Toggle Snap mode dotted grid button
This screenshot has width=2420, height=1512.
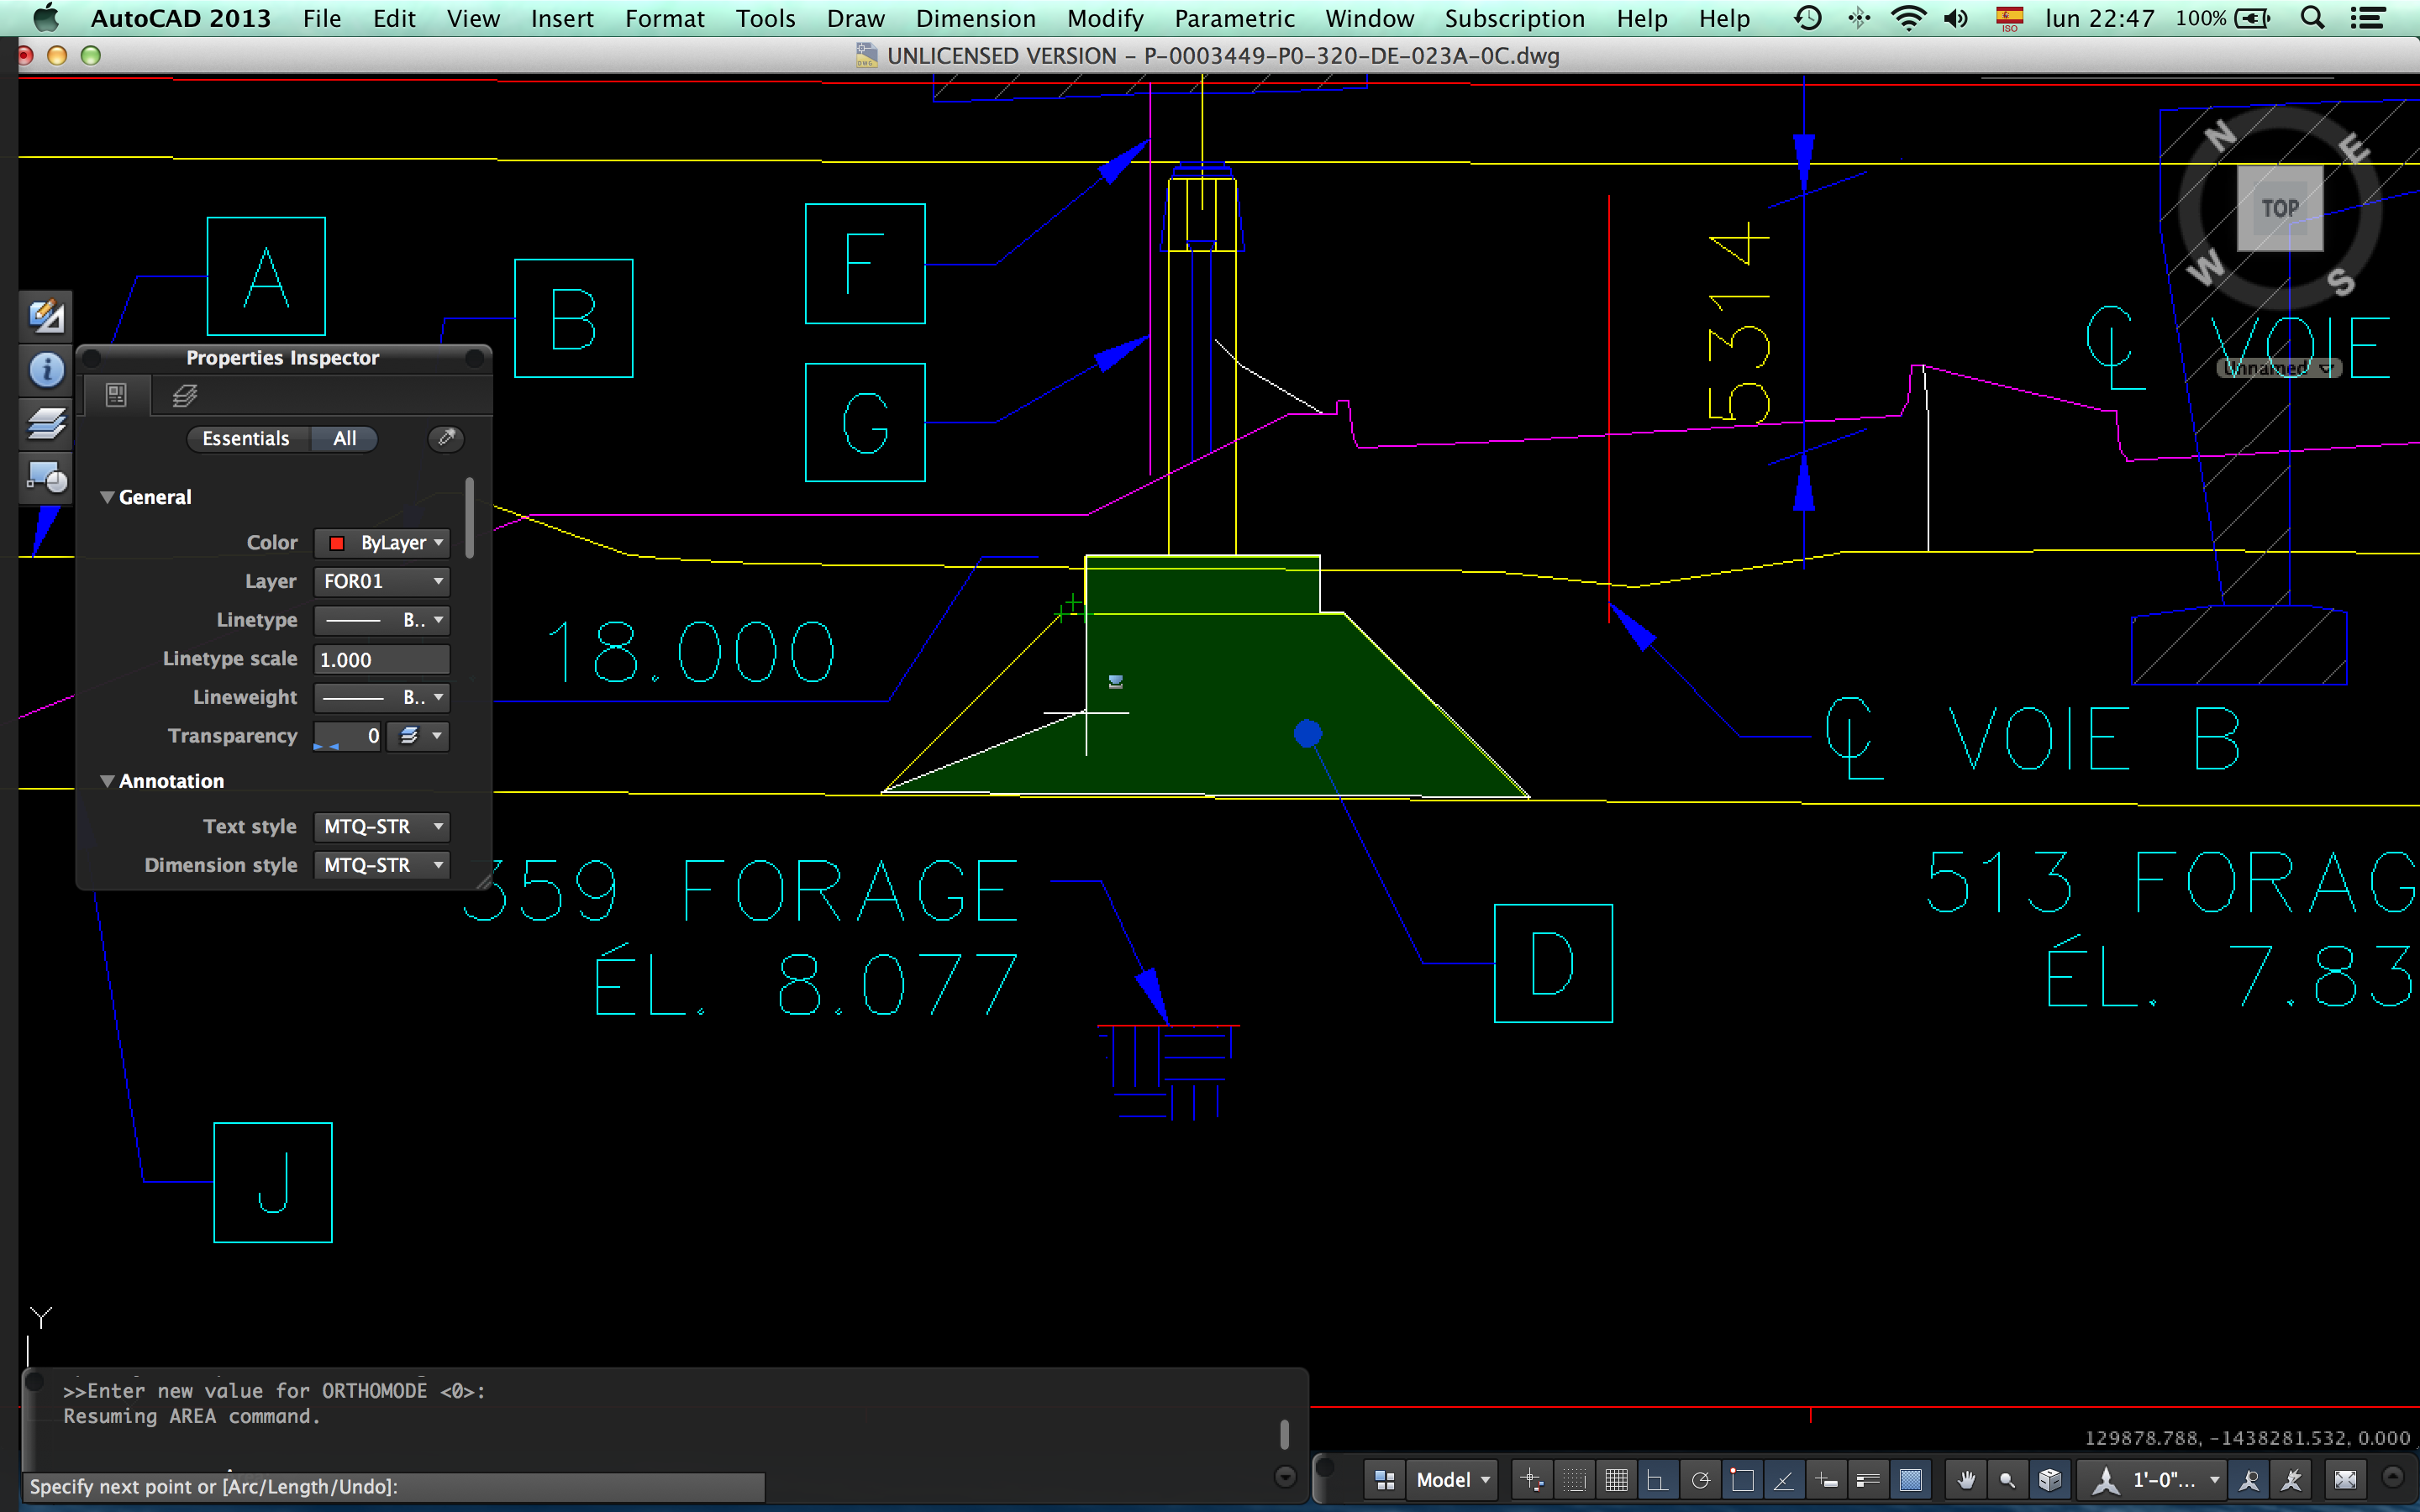pyautogui.click(x=1574, y=1479)
